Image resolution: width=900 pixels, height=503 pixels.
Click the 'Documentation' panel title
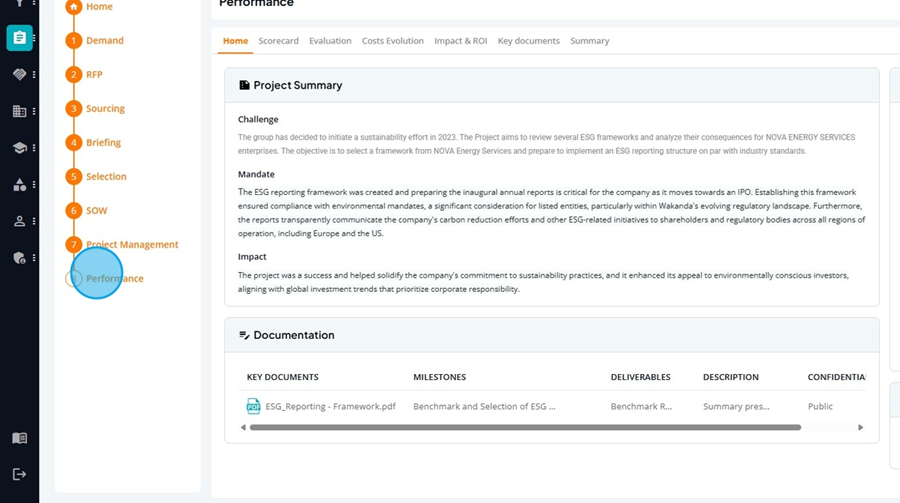294,335
